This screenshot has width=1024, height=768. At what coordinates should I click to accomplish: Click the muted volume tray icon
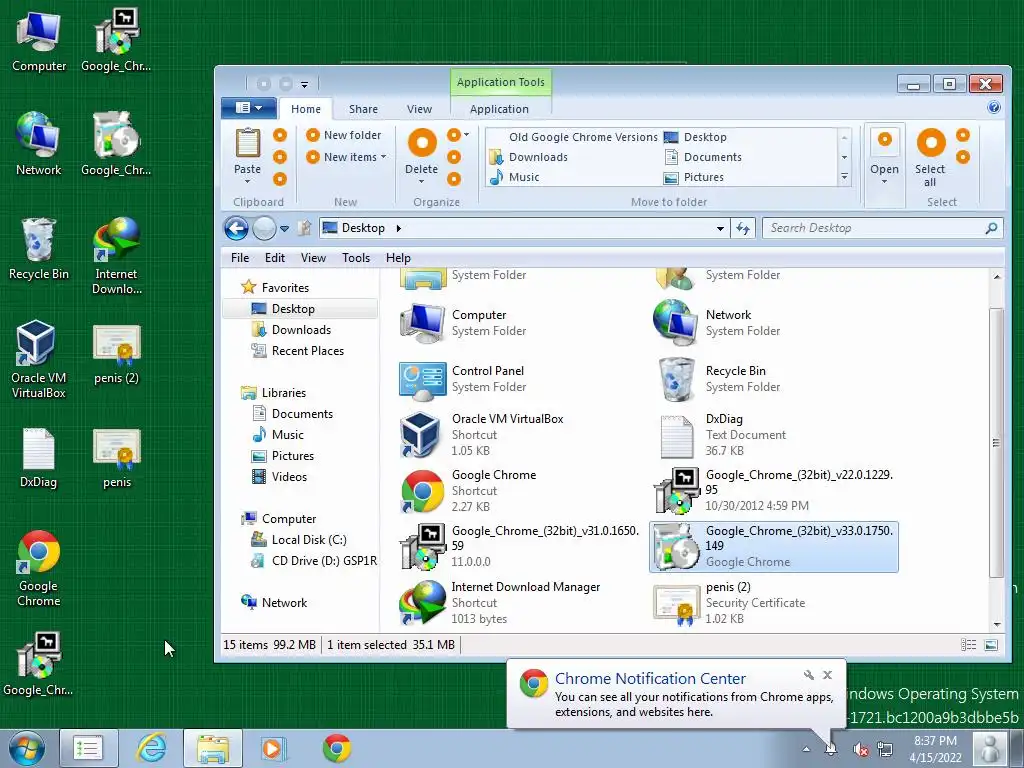[861, 750]
